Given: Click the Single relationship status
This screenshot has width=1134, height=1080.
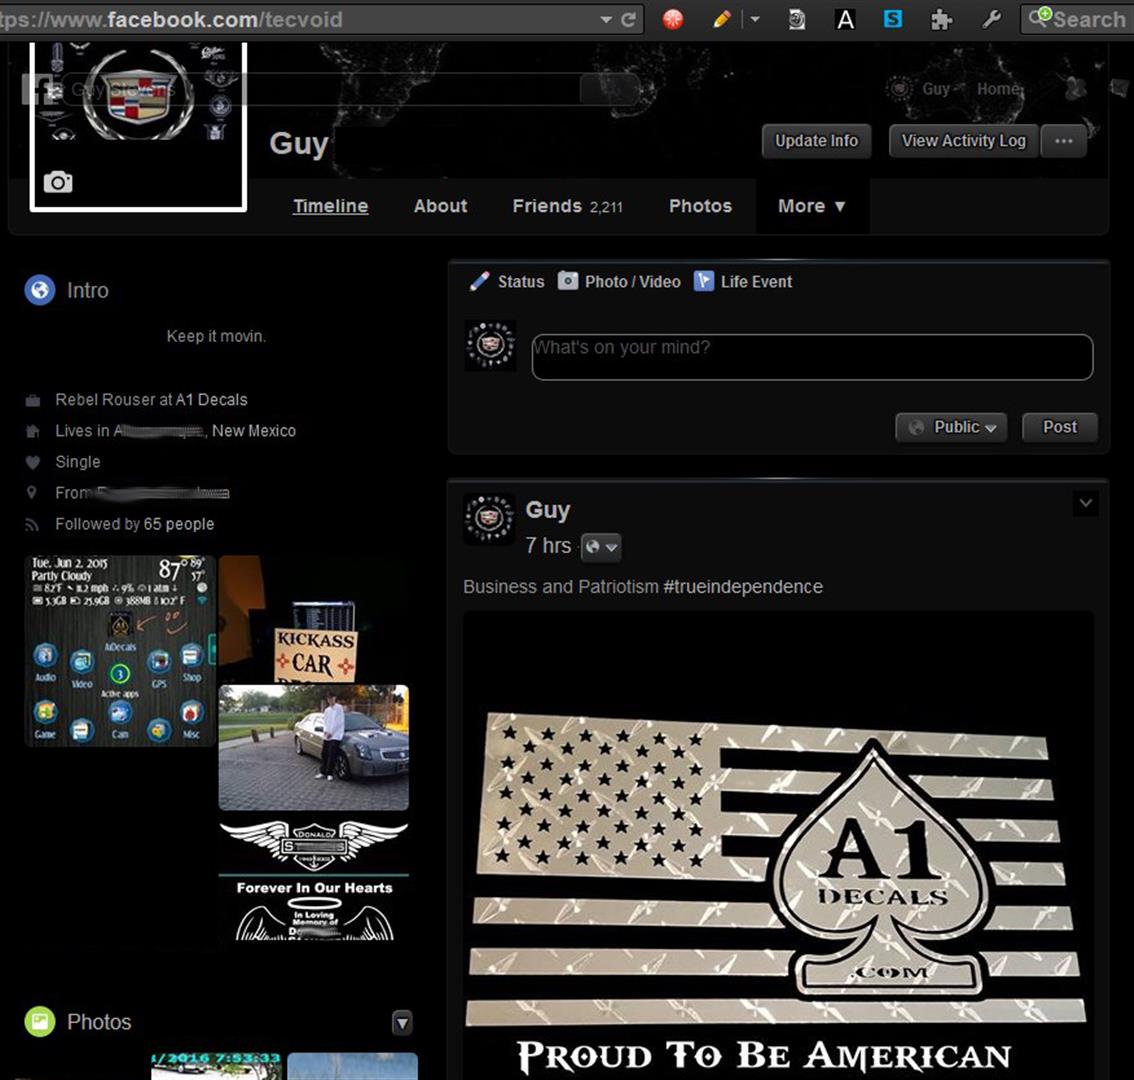Looking at the screenshot, I should click(x=77, y=462).
